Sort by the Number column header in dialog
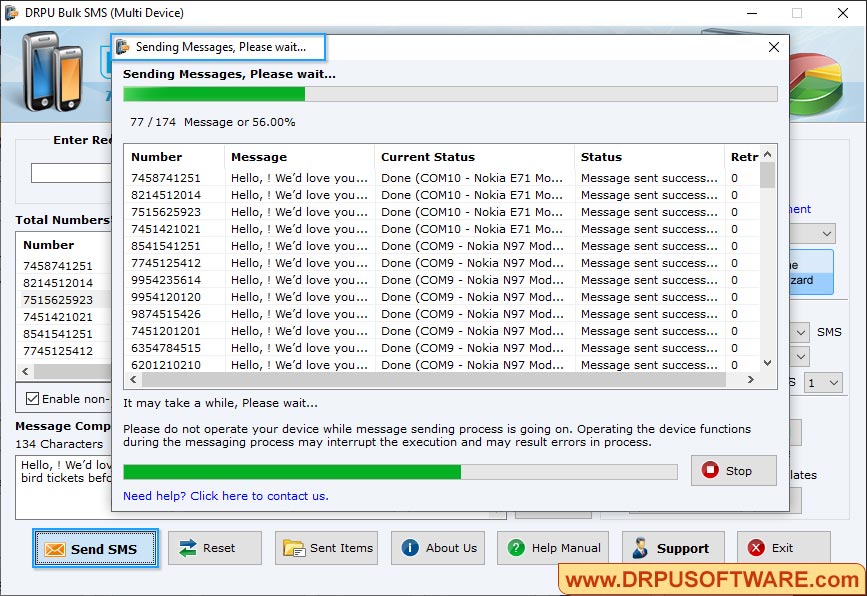Image resolution: width=867 pixels, height=596 pixels. [x=174, y=157]
